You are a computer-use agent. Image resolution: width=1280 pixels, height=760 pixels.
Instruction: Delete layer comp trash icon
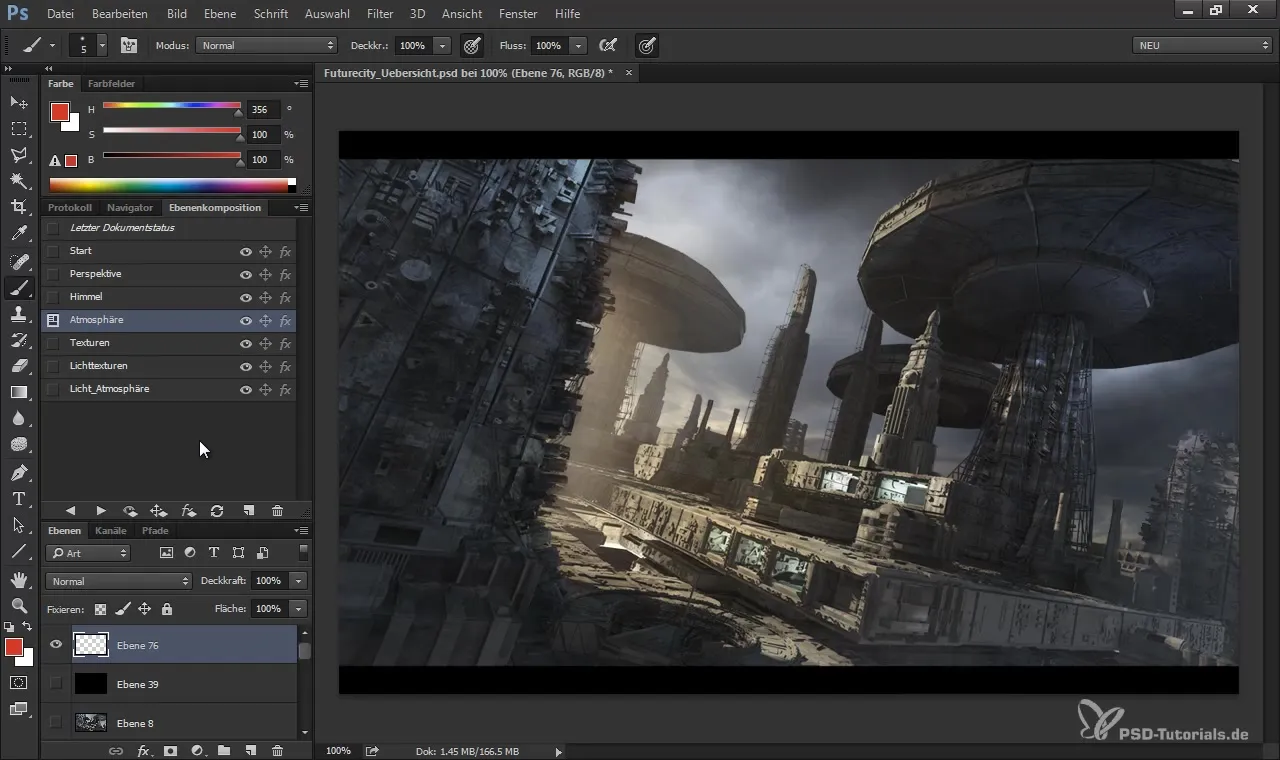[x=278, y=511]
